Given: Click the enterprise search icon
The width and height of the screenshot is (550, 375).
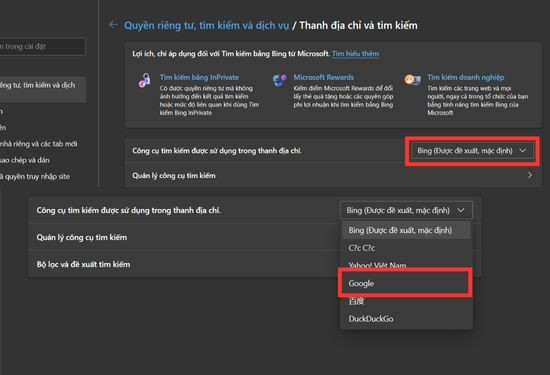Looking at the screenshot, I should tap(412, 80).
